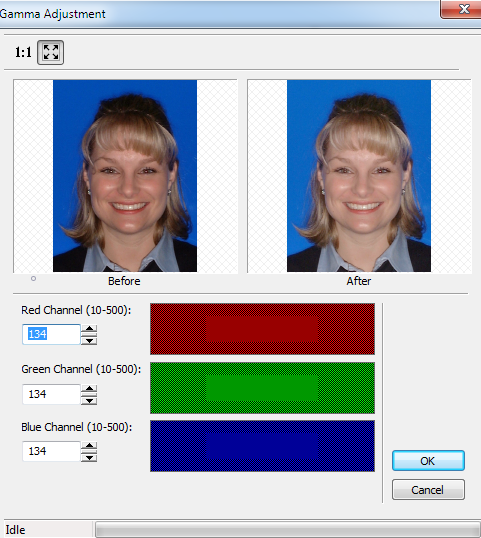Select the 1:1 actual size zoom icon
This screenshot has height=538, width=481.
tap(23, 52)
